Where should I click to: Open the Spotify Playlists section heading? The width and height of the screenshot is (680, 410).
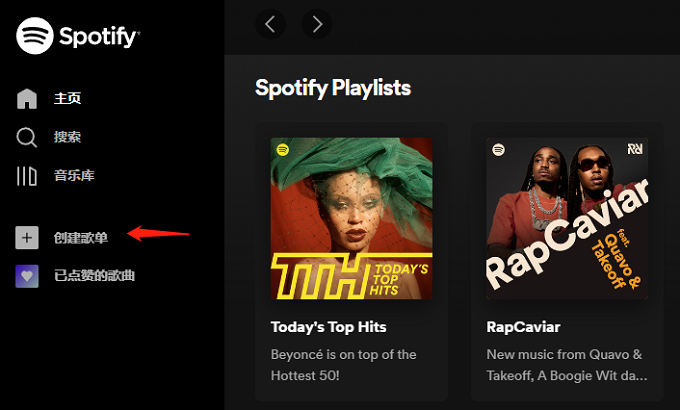click(333, 88)
